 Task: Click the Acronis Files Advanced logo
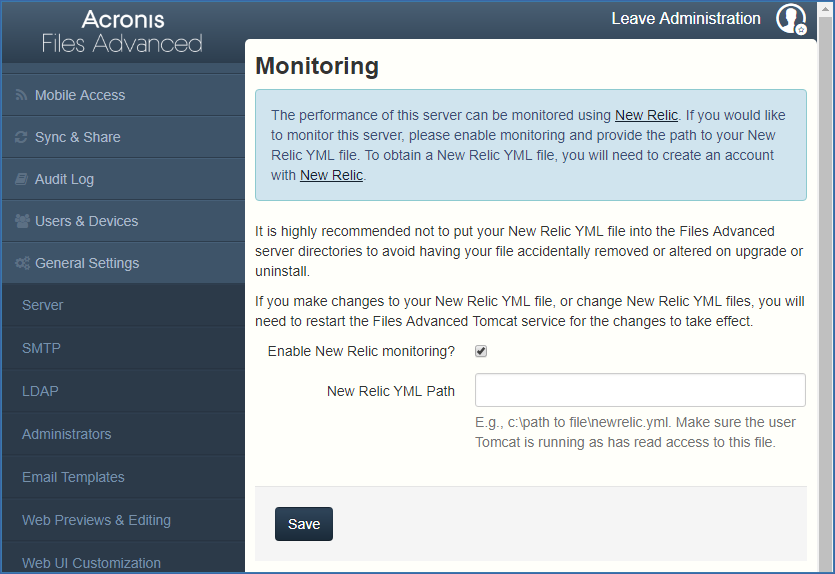click(122, 31)
